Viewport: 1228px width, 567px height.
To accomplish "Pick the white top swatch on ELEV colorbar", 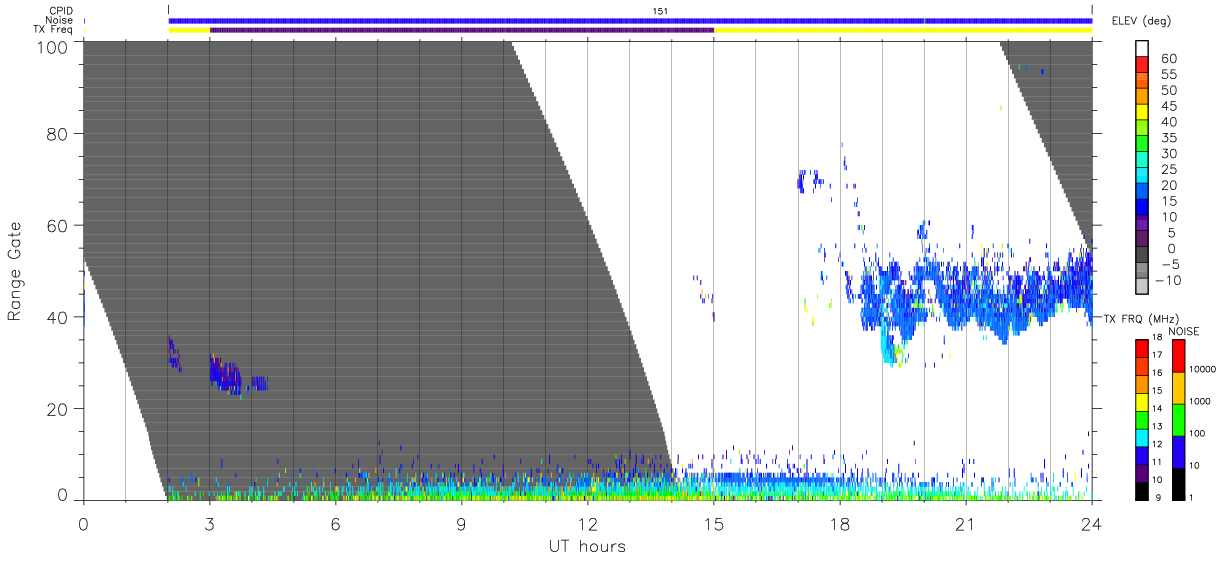I will 1143,49.
